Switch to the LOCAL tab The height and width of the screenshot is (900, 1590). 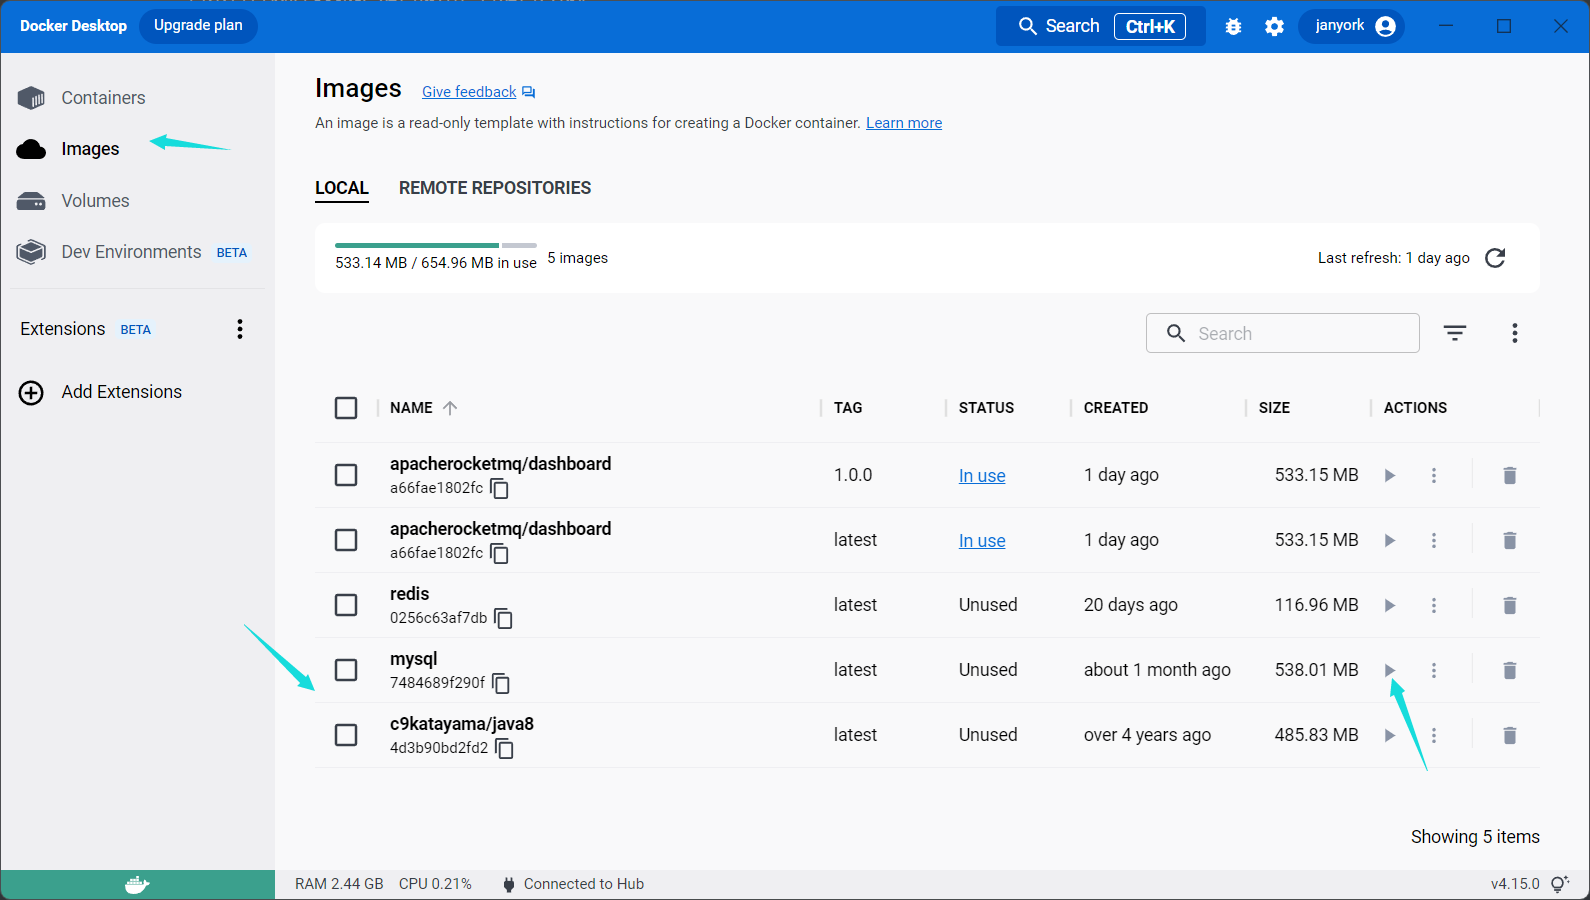click(342, 188)
